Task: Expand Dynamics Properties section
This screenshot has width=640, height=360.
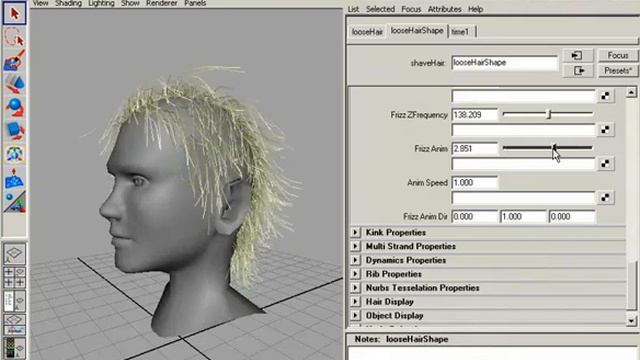Action: click(355, 260)
